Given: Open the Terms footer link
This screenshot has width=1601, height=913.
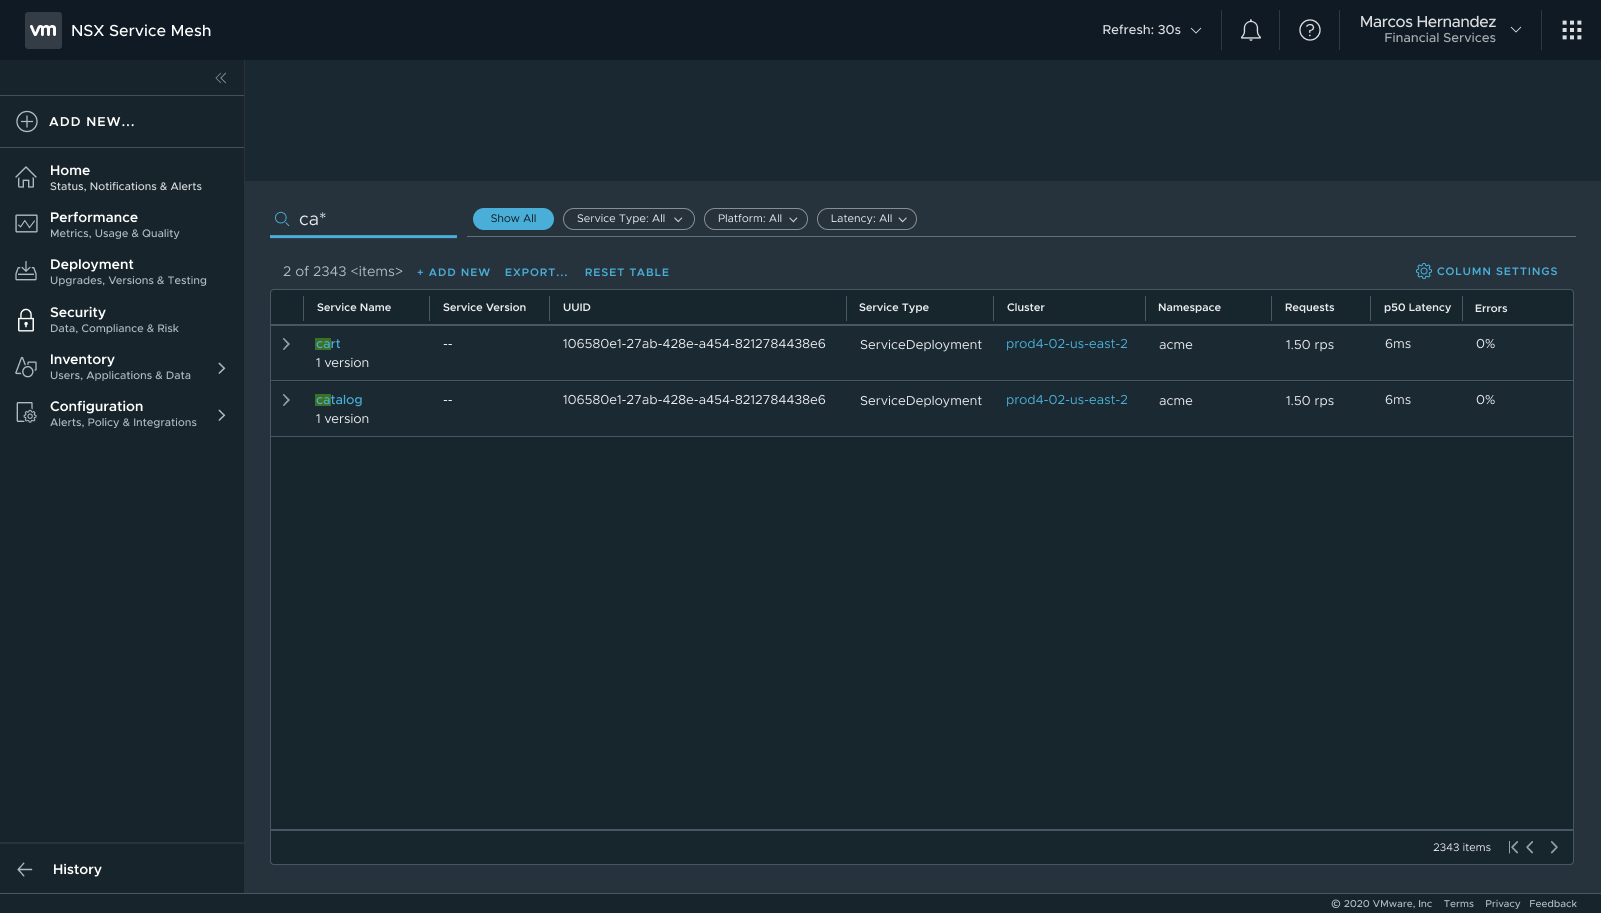Looking at the screenshot, I should tap(1459, 904).
